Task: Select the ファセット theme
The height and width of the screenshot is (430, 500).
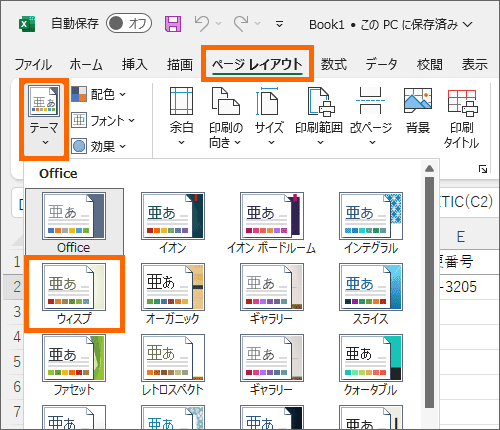Action: [74, 365]
